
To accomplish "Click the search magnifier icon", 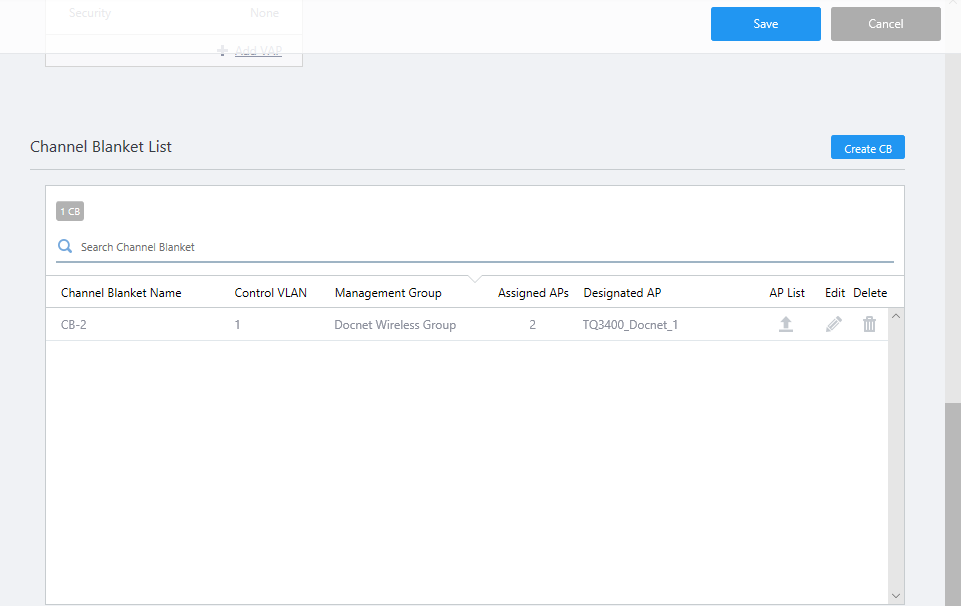I will pyautogui.click(x=65, y=246).
